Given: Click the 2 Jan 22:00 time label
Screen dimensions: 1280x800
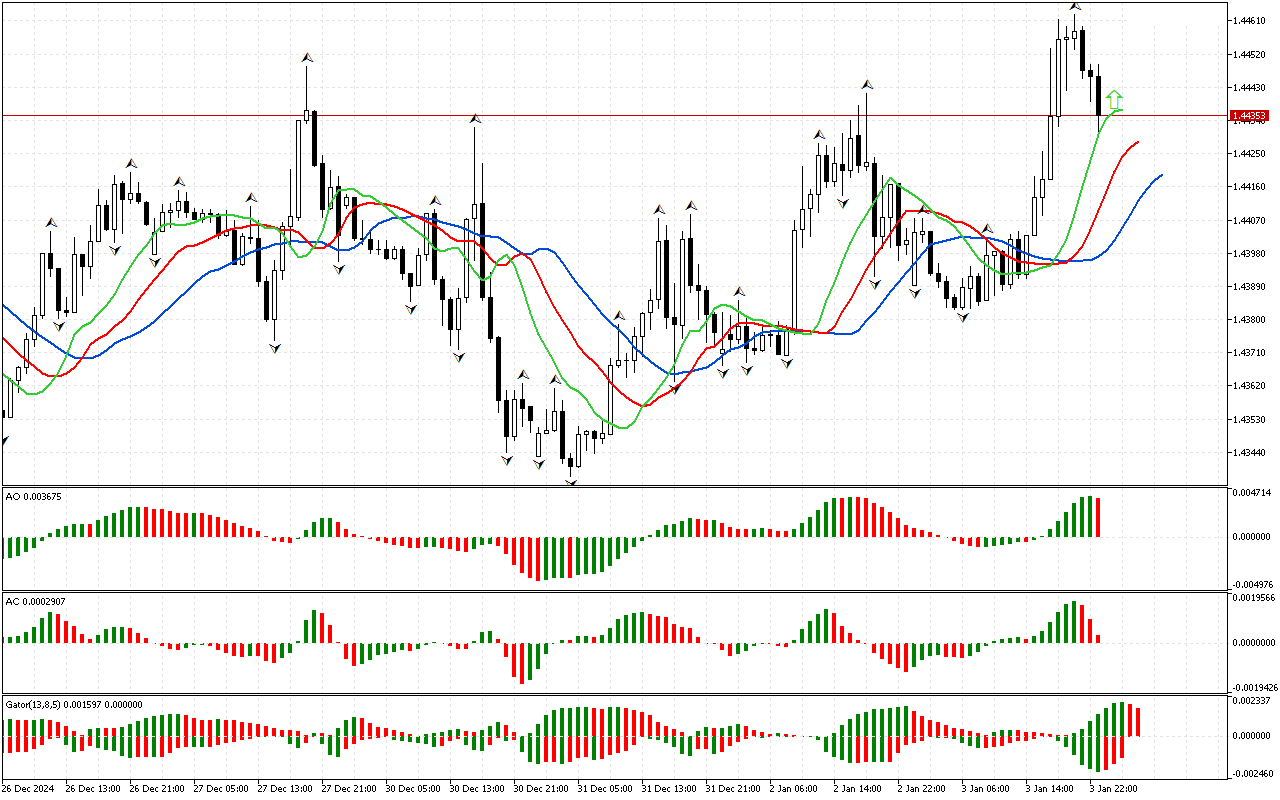Looking at the screenshot, I should pyautogui.click(x=921, y=789).
